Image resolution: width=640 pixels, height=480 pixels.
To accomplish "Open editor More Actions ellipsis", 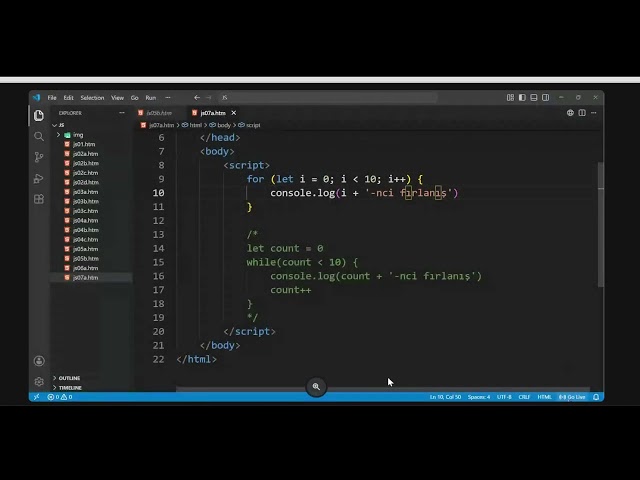I will pyautogui.click(x=593, y=113).
